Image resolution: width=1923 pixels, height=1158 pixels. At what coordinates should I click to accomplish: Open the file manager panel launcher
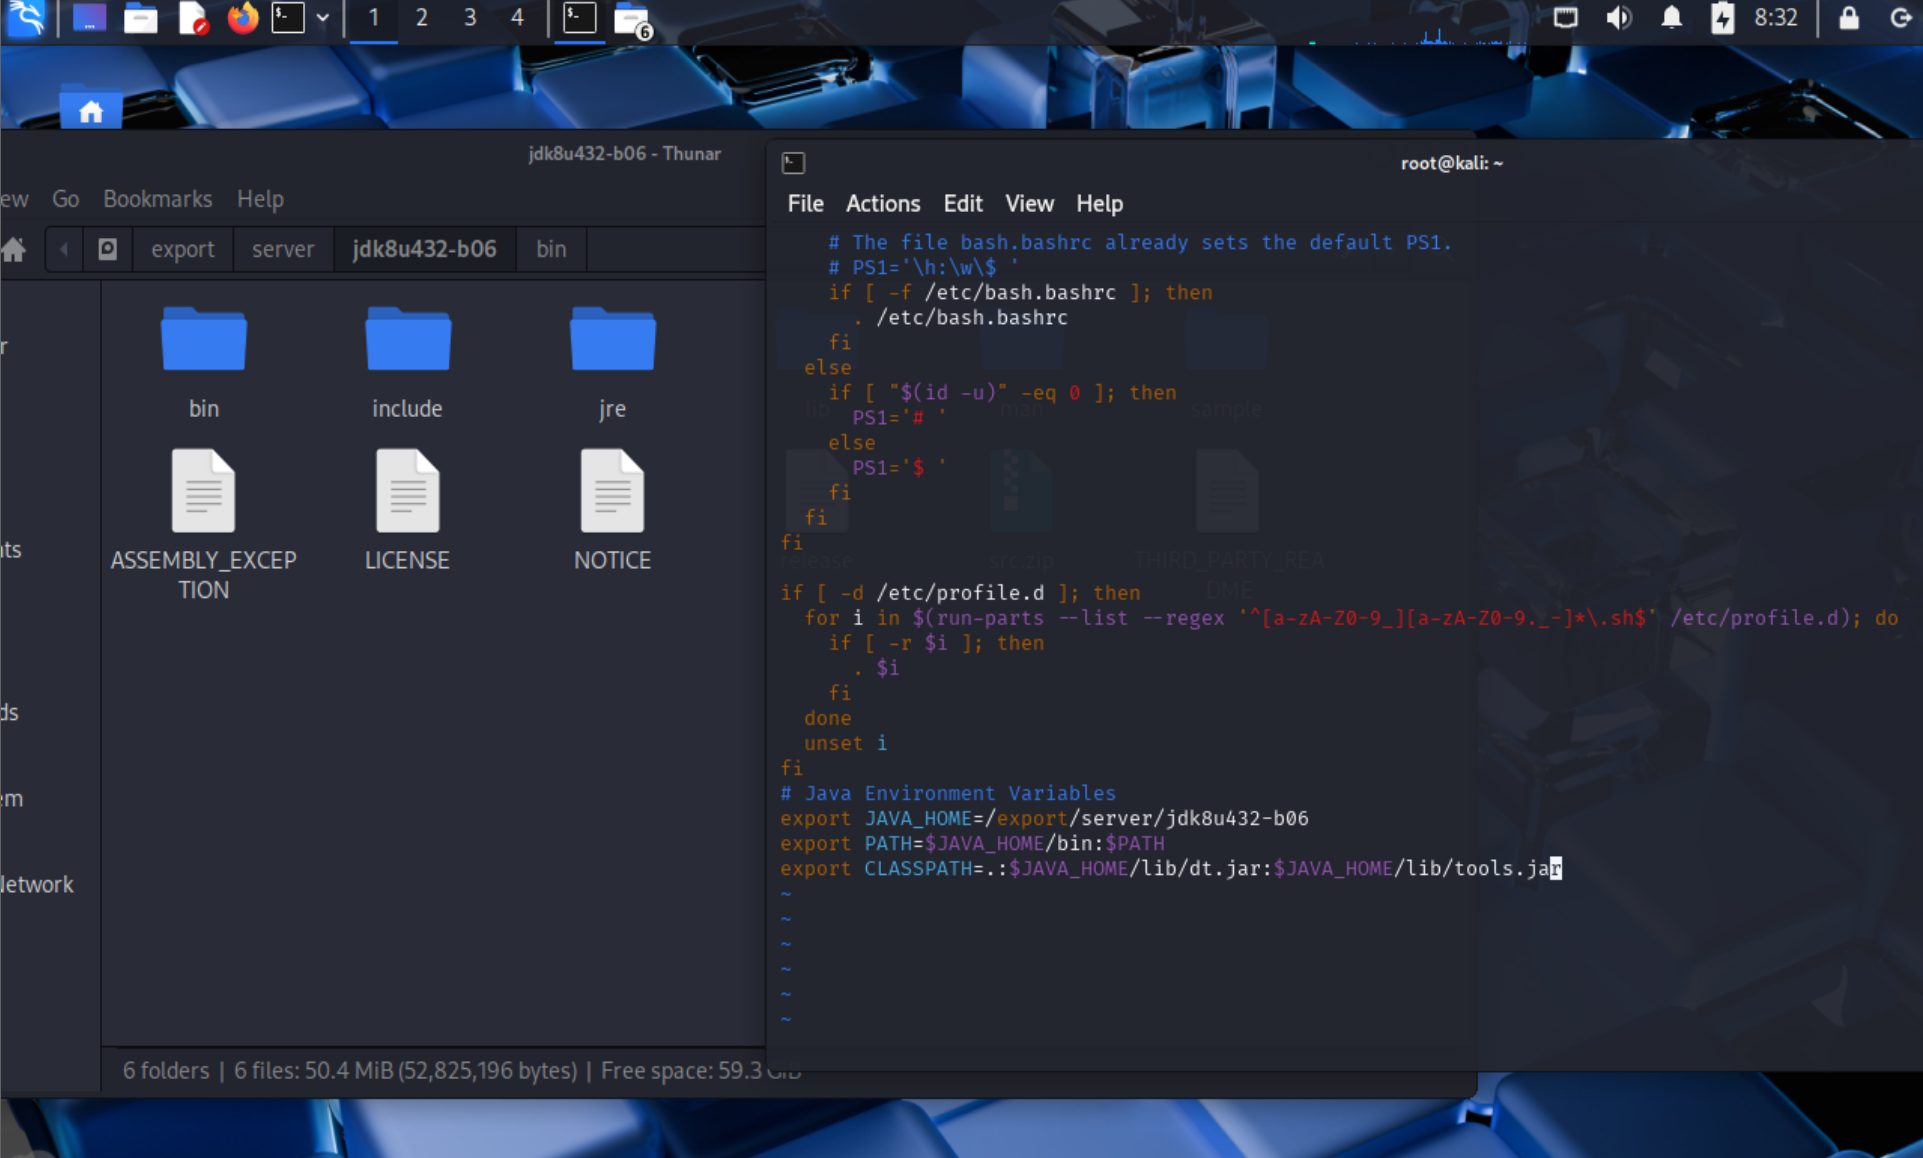pos(140,18)
